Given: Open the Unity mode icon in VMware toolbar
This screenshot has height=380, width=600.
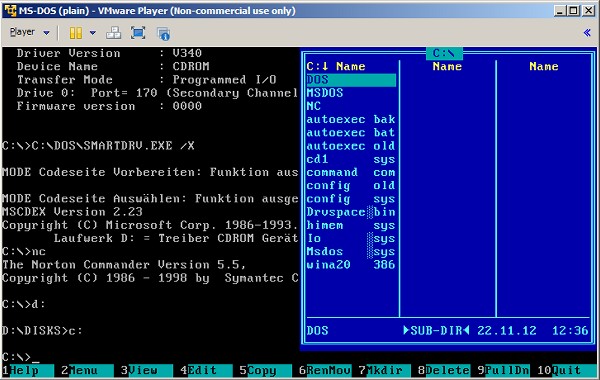Looking at the screenshot, I should pyautogui.click(x=164, y=33).
